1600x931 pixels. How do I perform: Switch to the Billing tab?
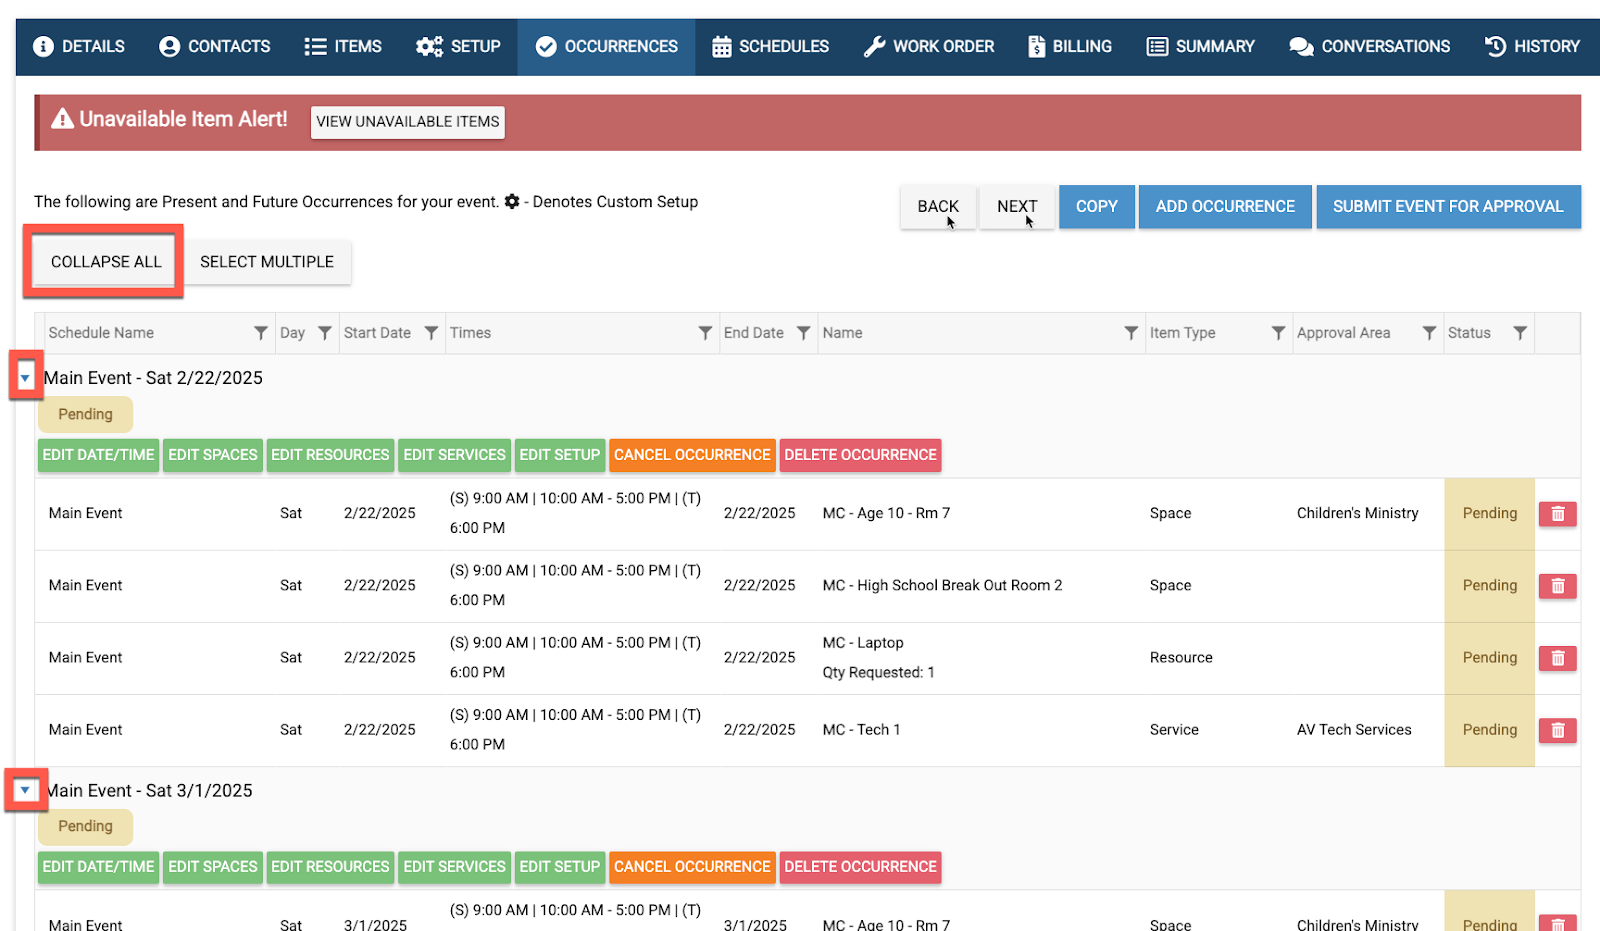pos(1069,46)
